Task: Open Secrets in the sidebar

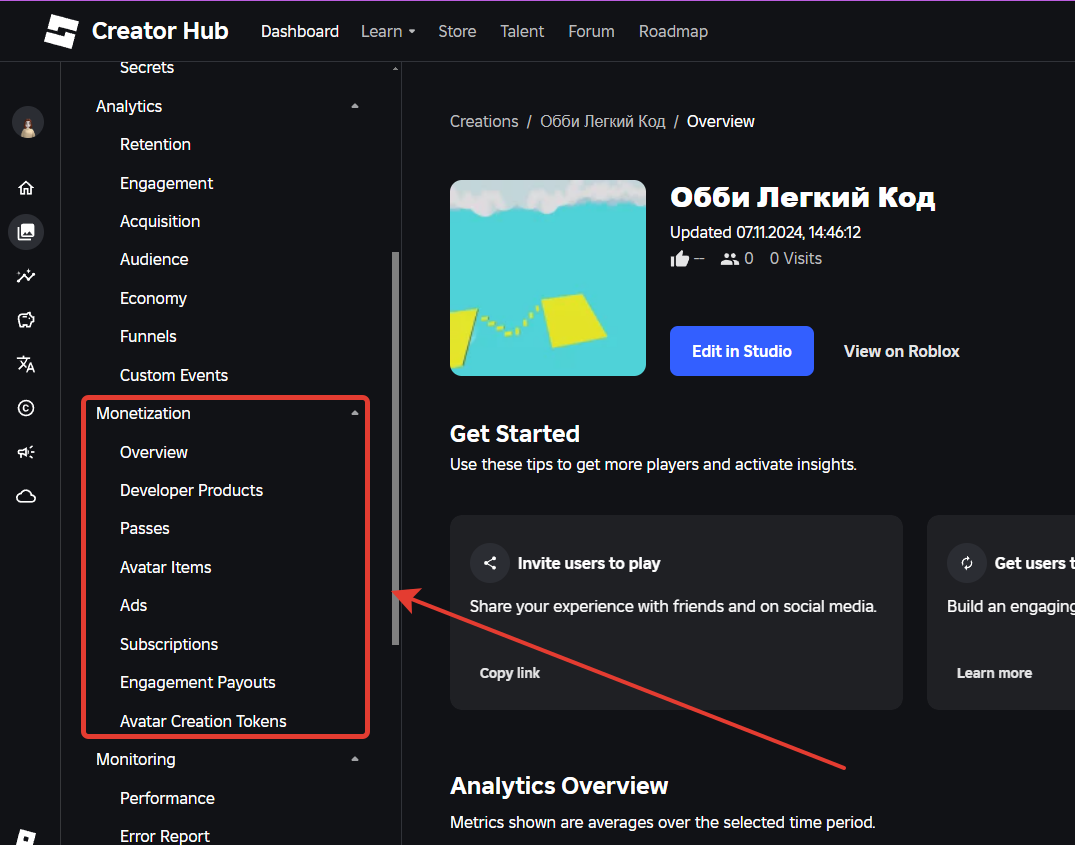Action: pos(147,67)
